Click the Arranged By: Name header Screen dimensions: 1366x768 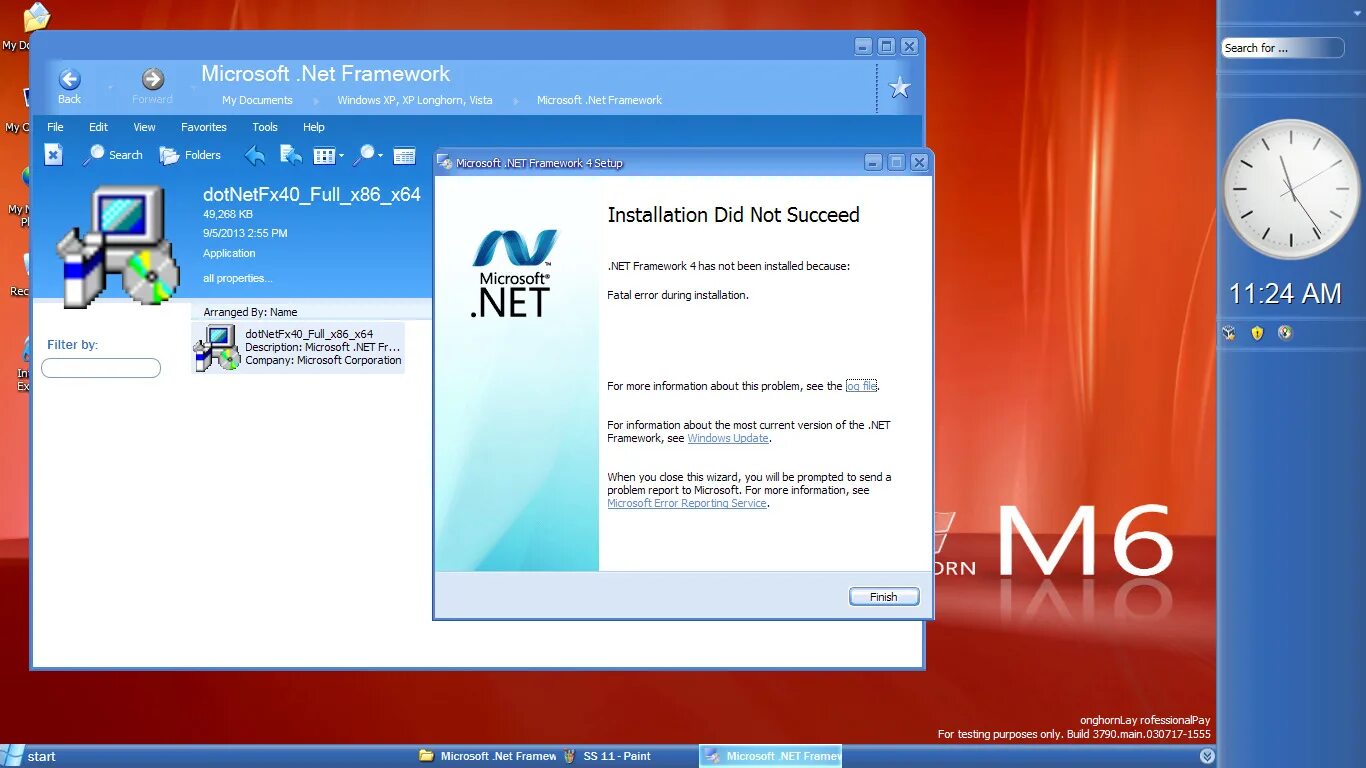(250, 312)
